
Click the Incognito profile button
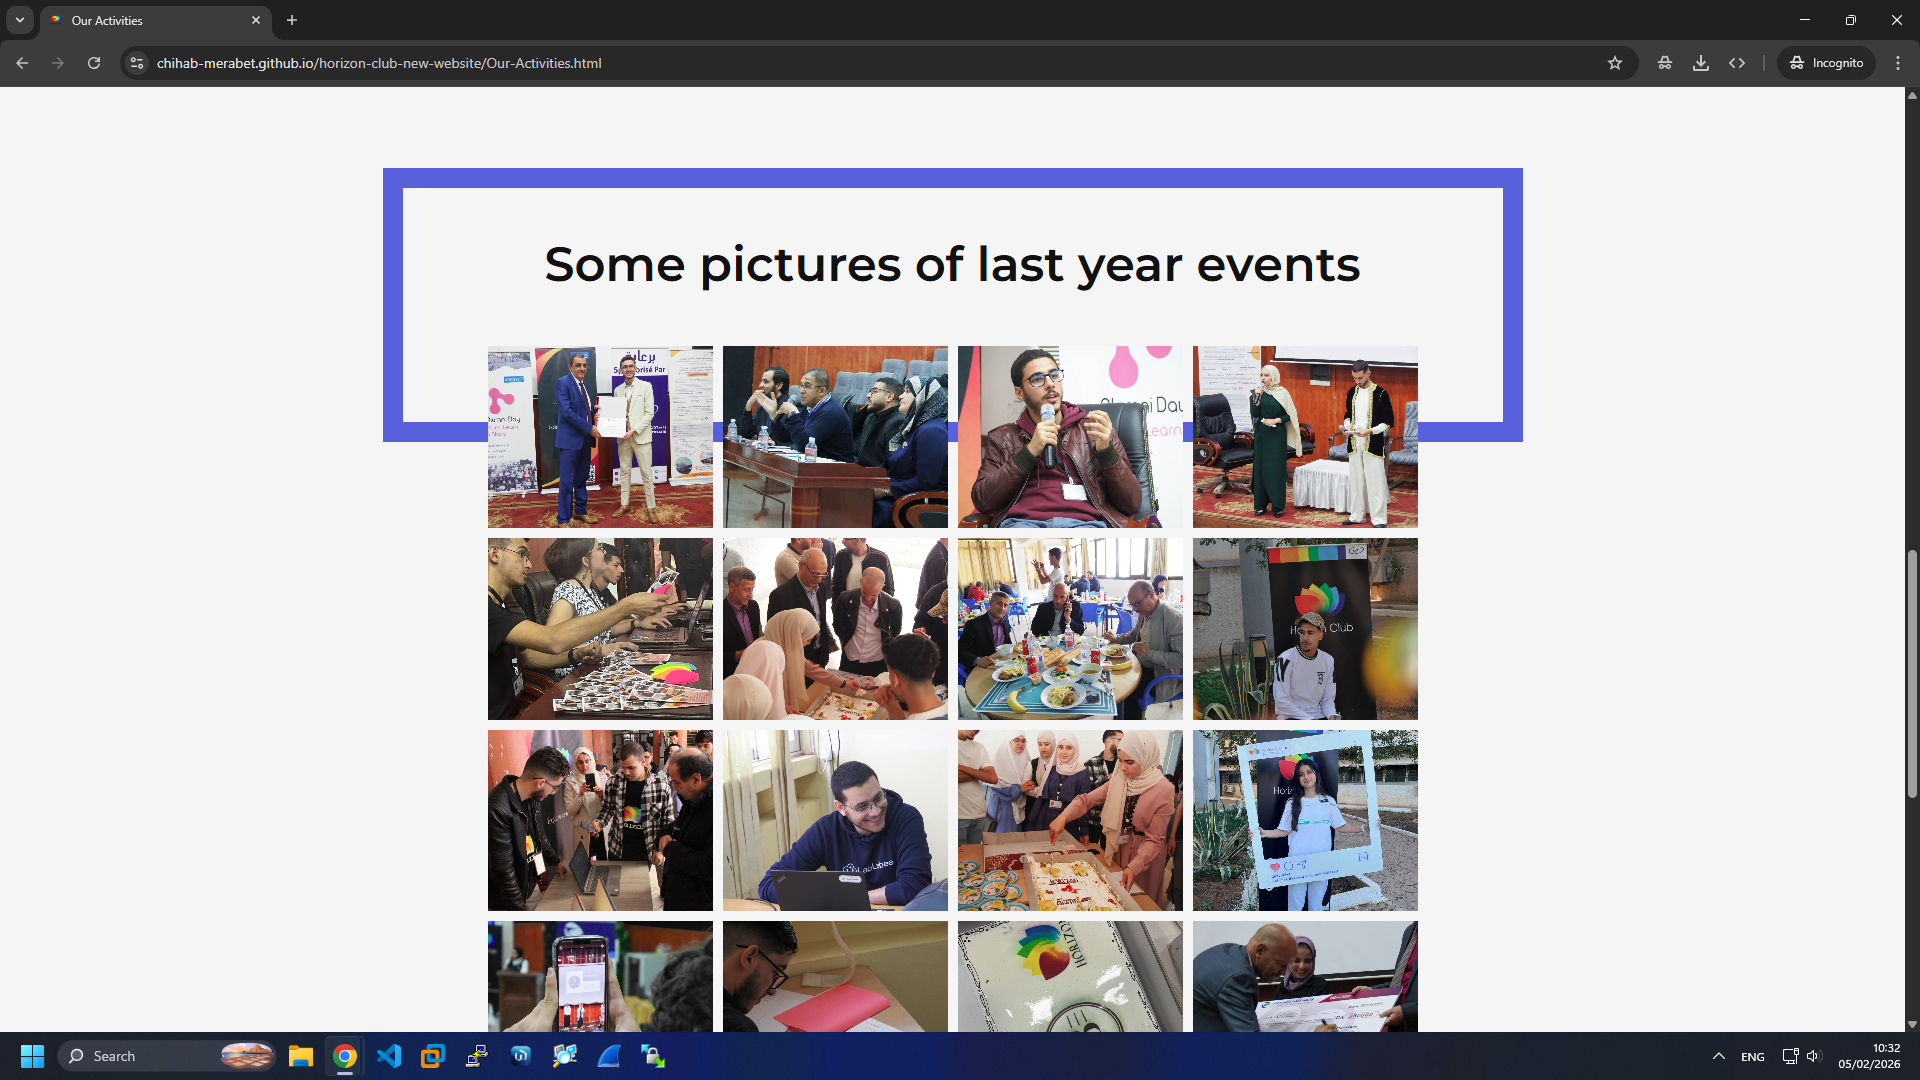pos(1826,63)
